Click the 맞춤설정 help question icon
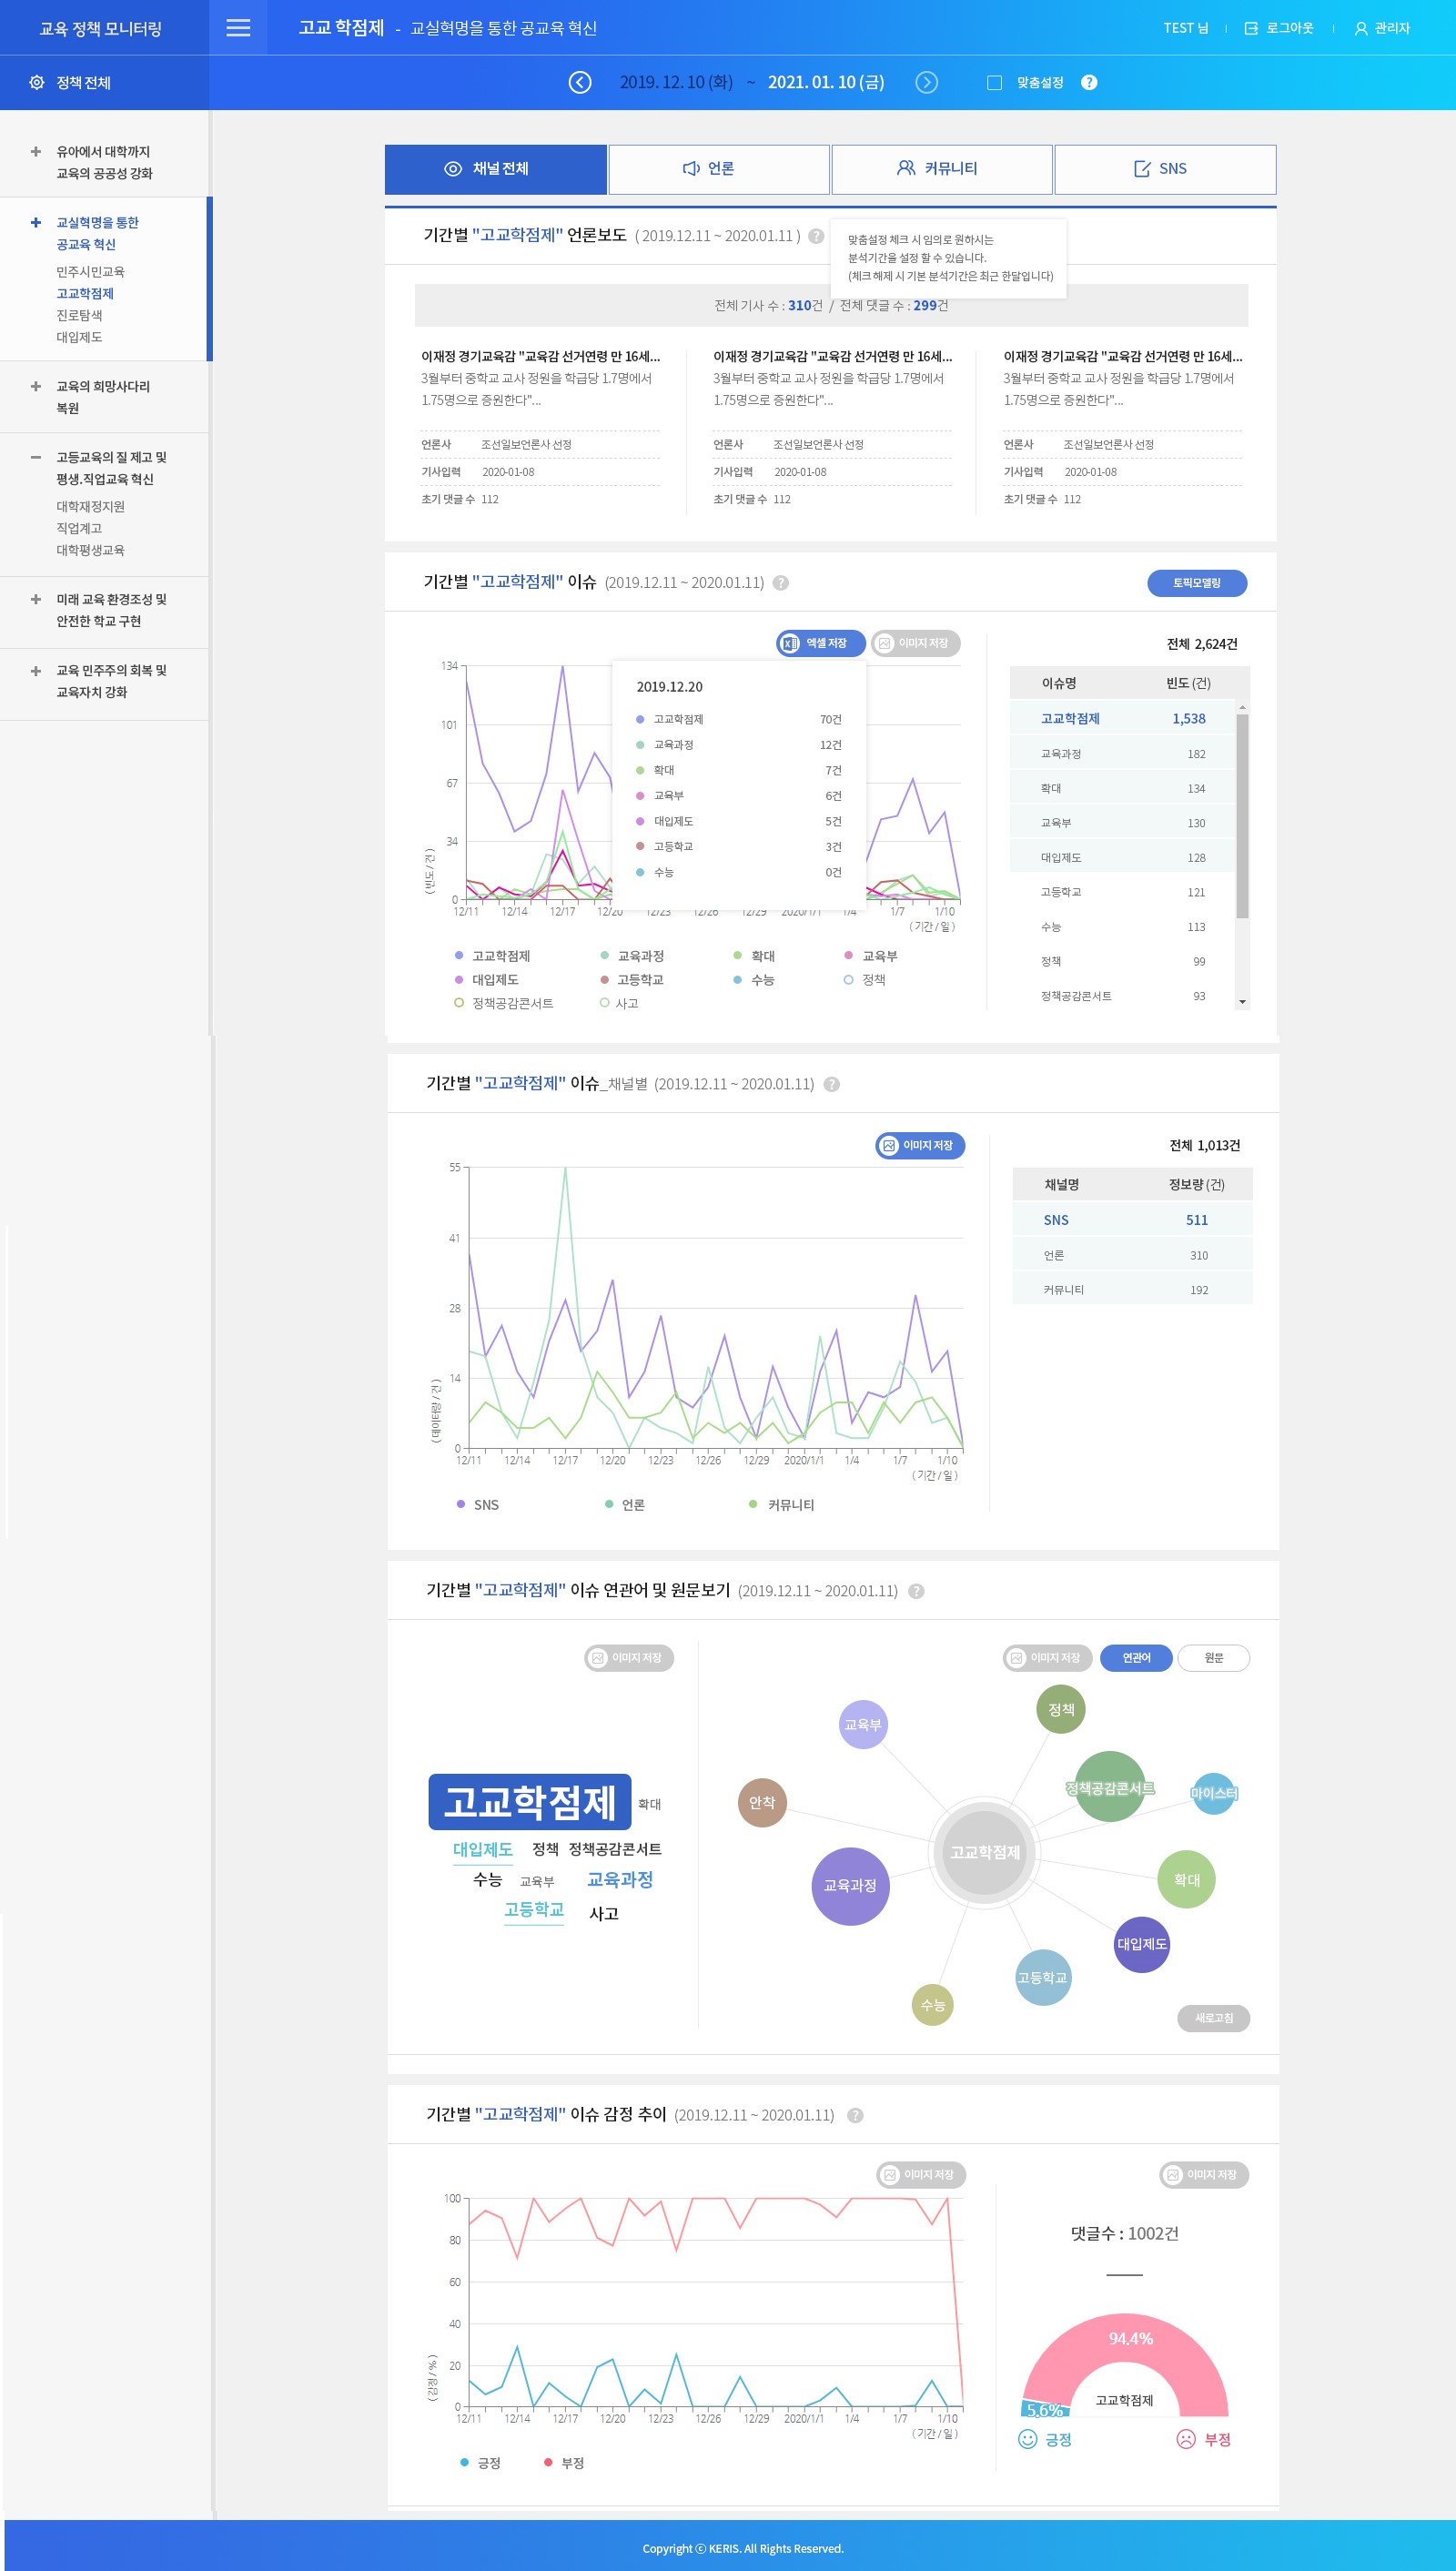1456x2571 pixels. click(x=1089, y=82)
